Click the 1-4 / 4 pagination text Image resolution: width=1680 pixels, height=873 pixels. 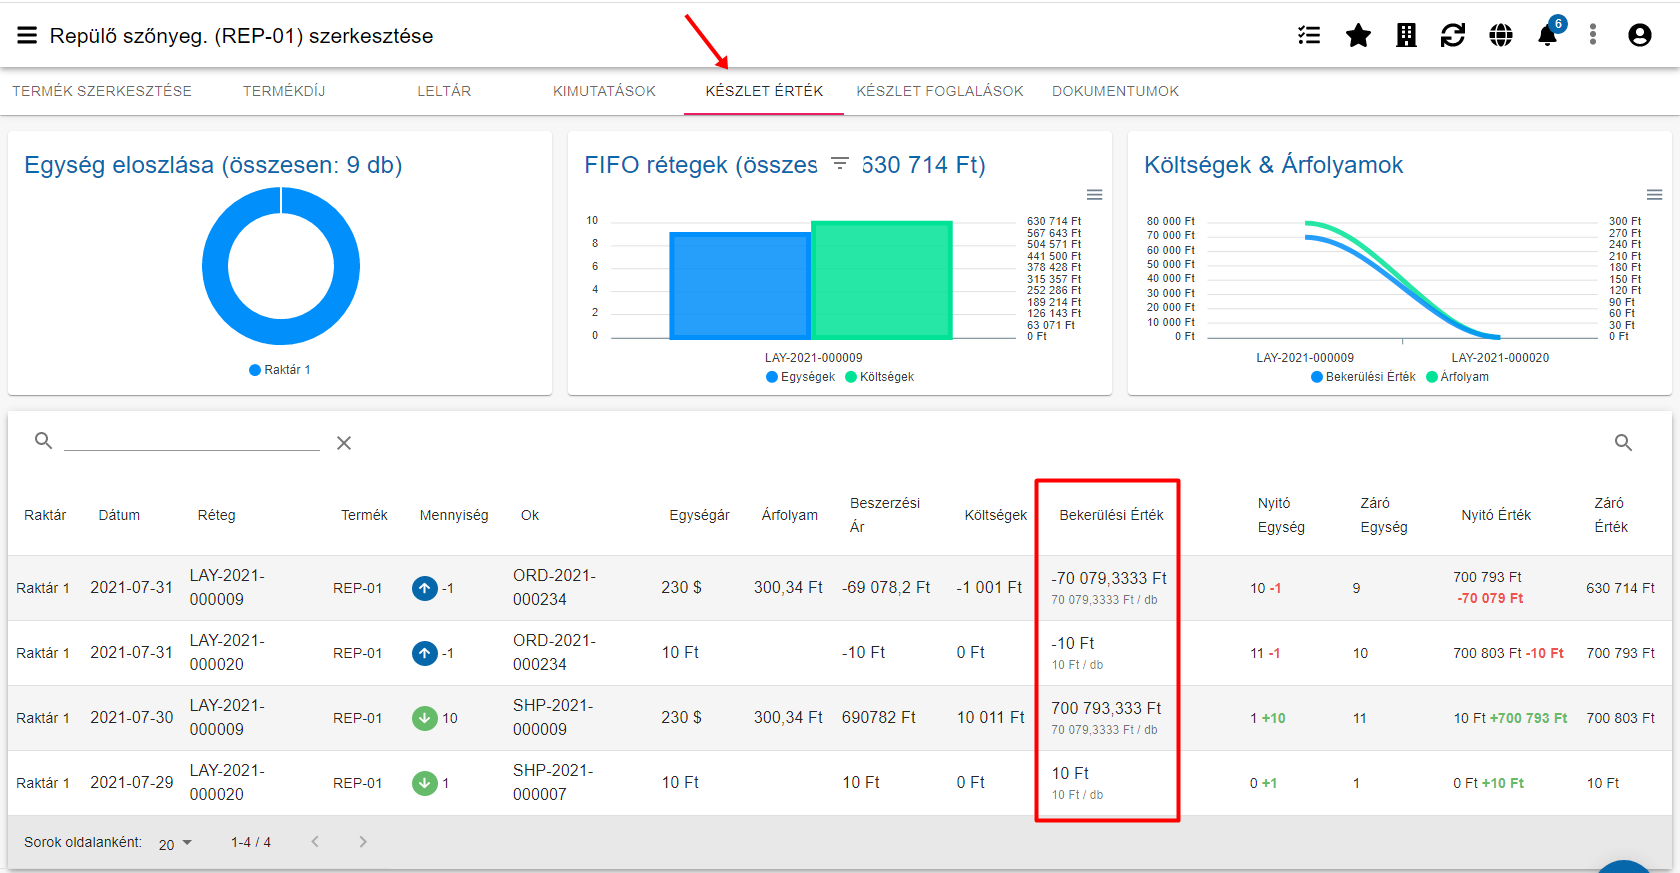pyautogui.click(x=251, y=843)
